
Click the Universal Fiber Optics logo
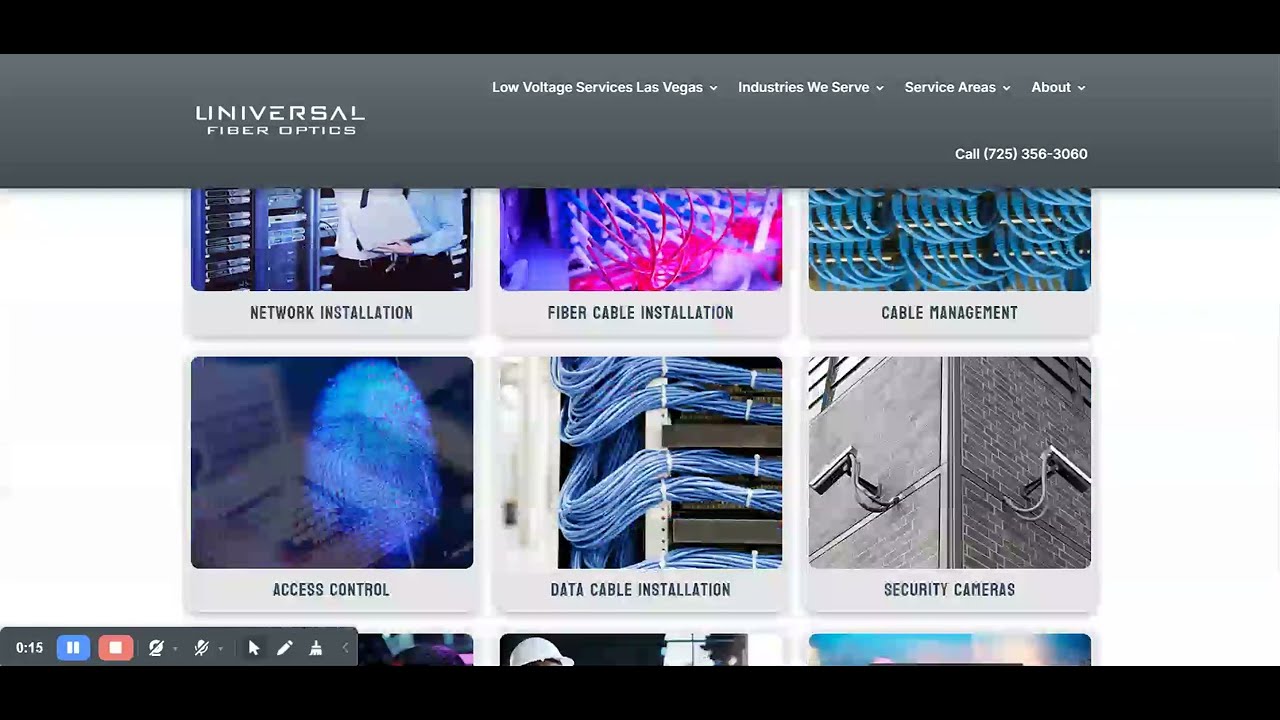click(x=280, y=120)
